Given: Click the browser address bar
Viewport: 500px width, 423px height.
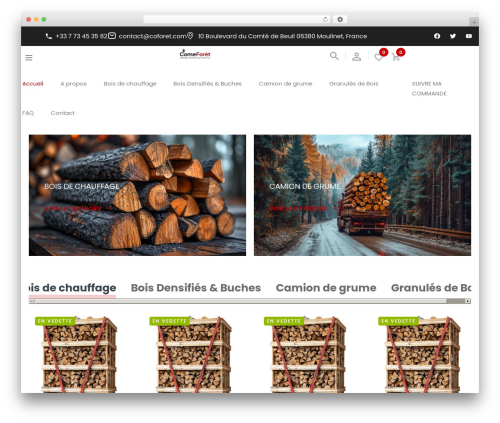Looking at the screenshot, I should coord(237,19).
